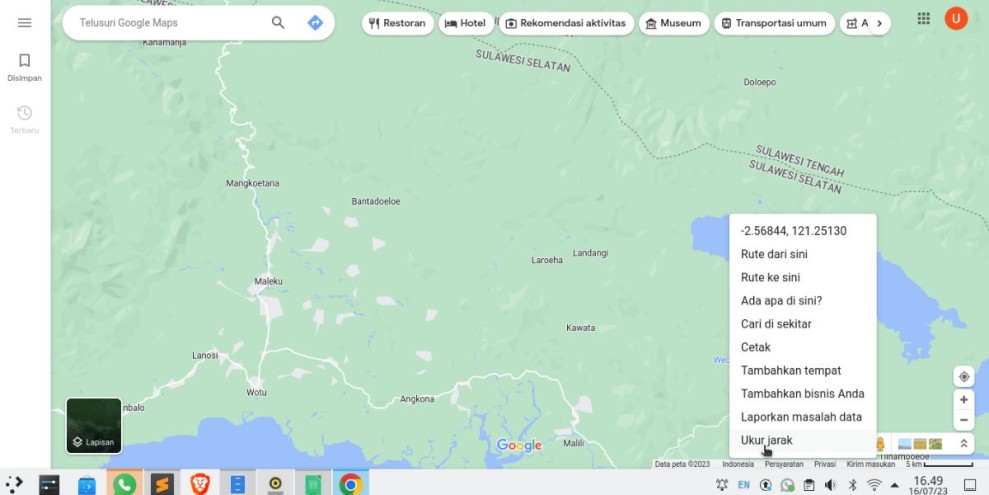The image size is (989, 495).
Task: Choose Tambahkan bisnis Anda
Action: pos(803,394)
